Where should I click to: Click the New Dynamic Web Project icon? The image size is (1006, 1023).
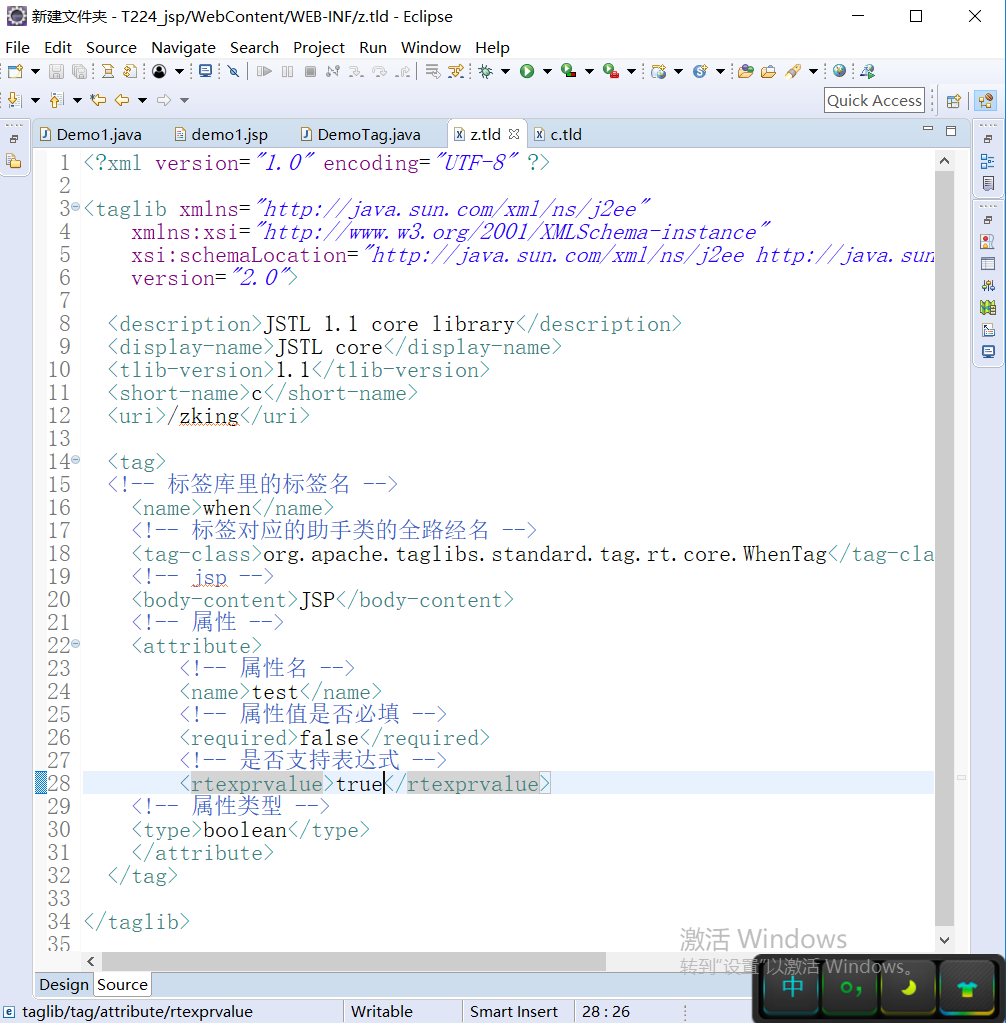658,71
